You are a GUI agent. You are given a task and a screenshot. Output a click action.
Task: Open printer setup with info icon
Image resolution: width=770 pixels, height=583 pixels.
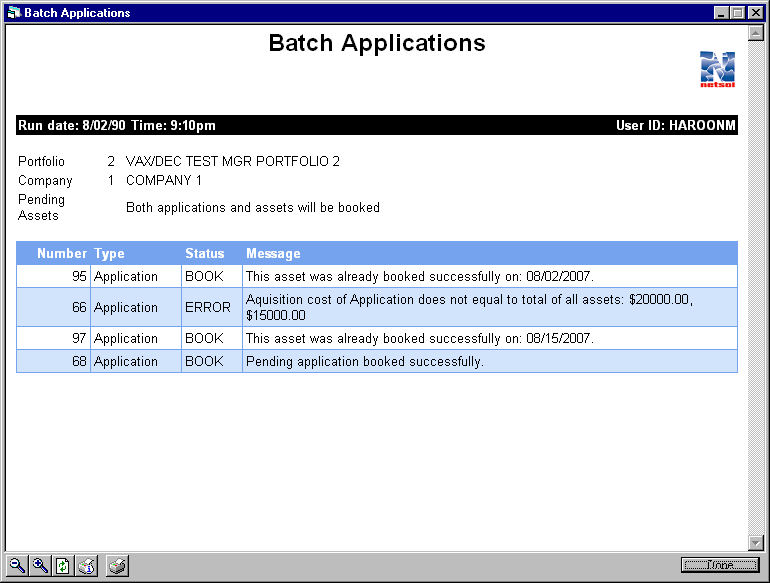[x=86, y=566]
